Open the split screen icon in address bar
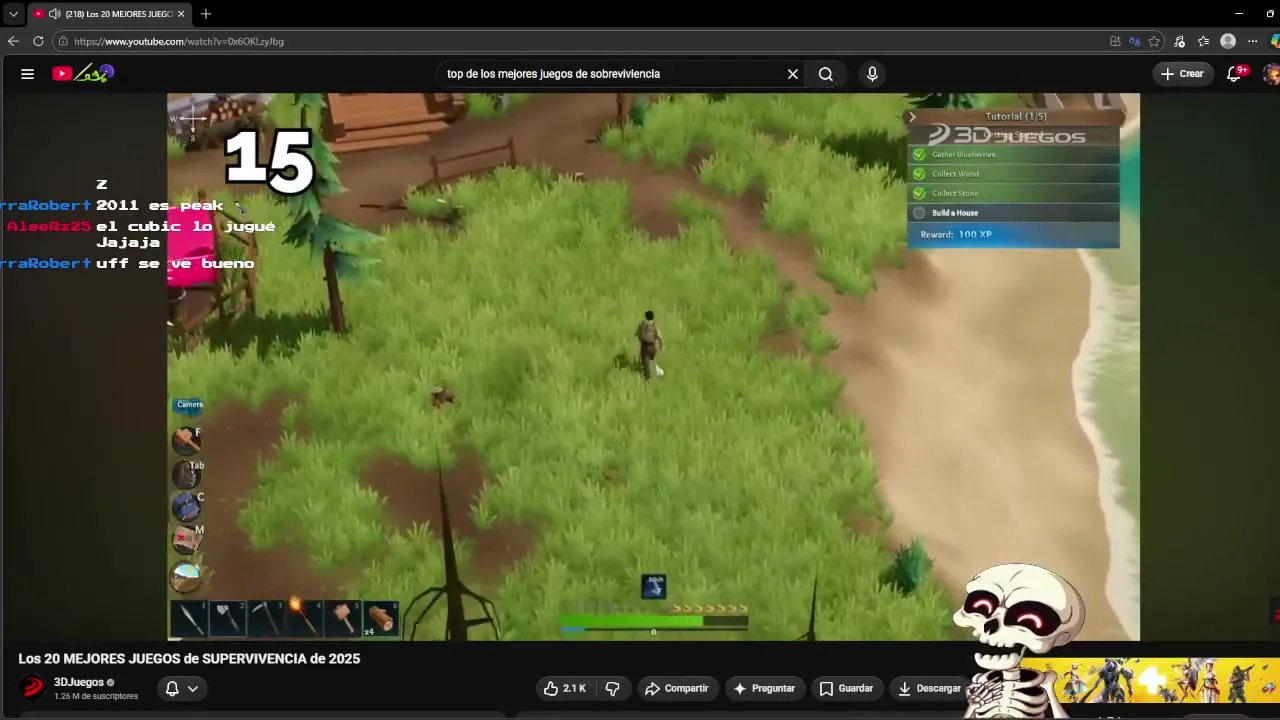This screenshot has height=720, width=1280. click(1115, 41)
